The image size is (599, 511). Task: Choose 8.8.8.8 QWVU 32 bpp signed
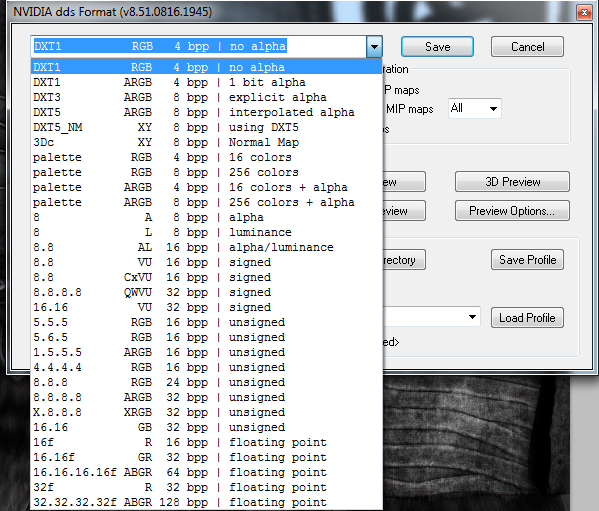tap(206, 292)
